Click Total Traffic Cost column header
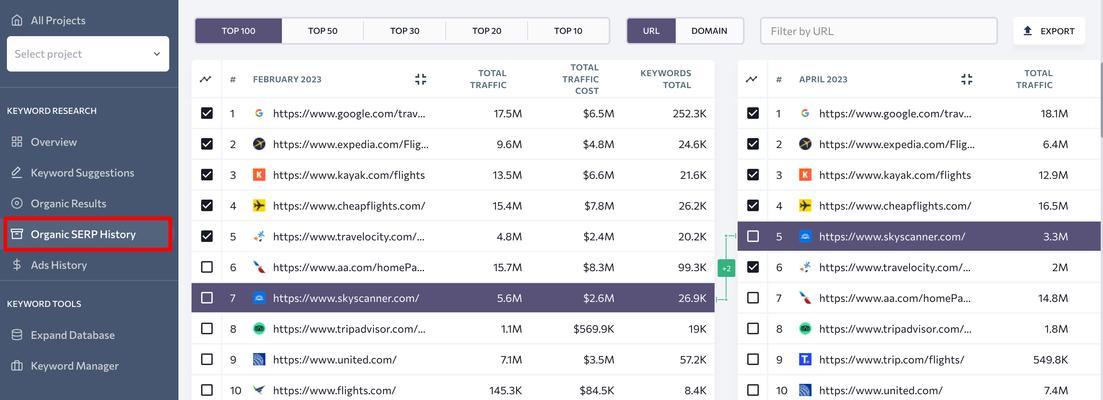 580,79
